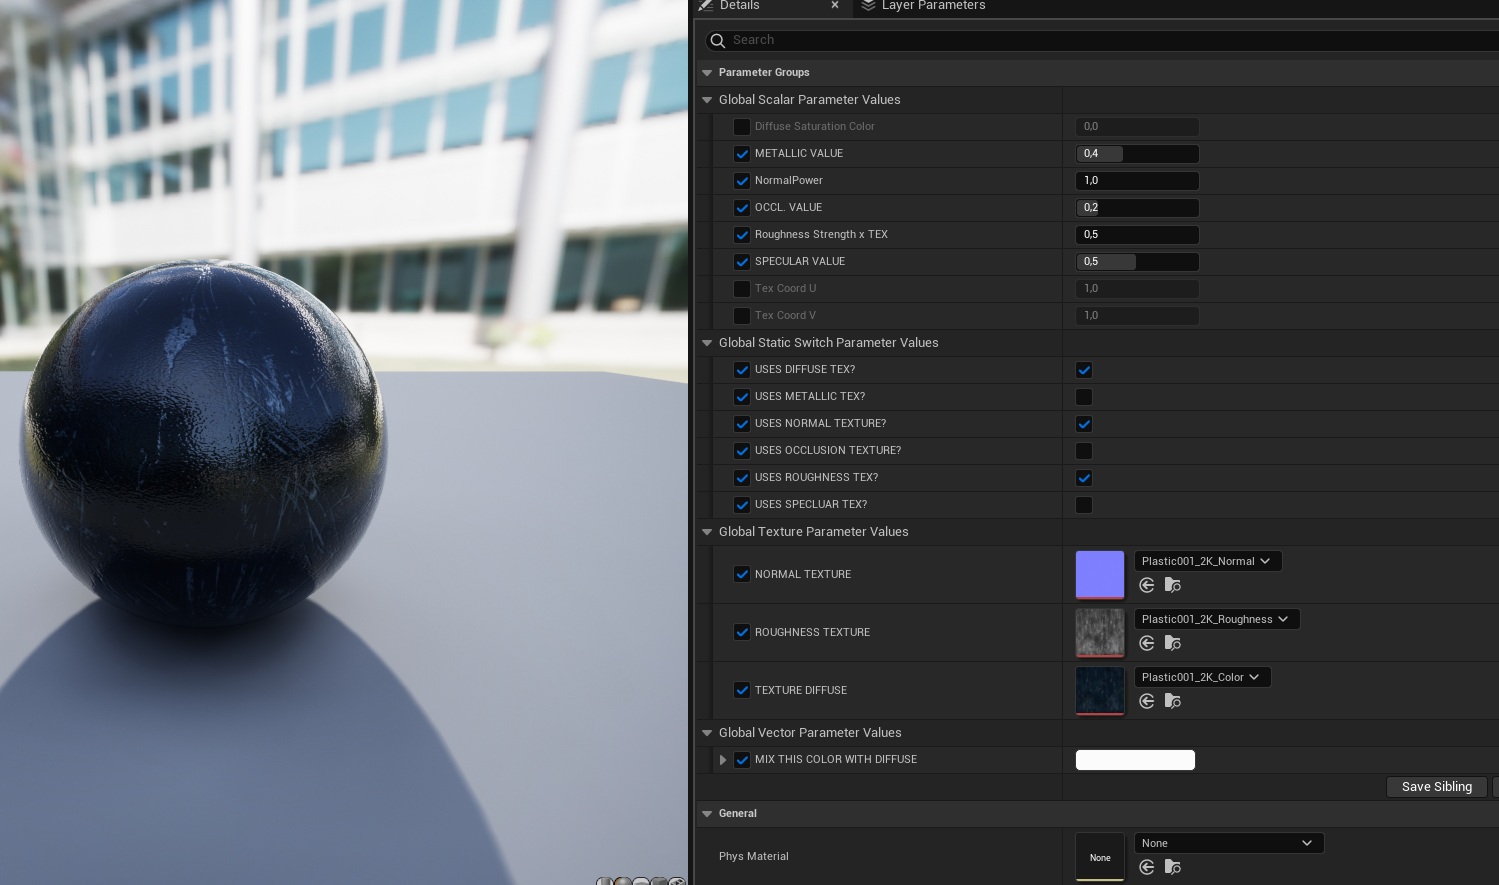Viewport: 1499px width, 885px height.
Task: Collapse the General section
Action: [x=707, y=814]
